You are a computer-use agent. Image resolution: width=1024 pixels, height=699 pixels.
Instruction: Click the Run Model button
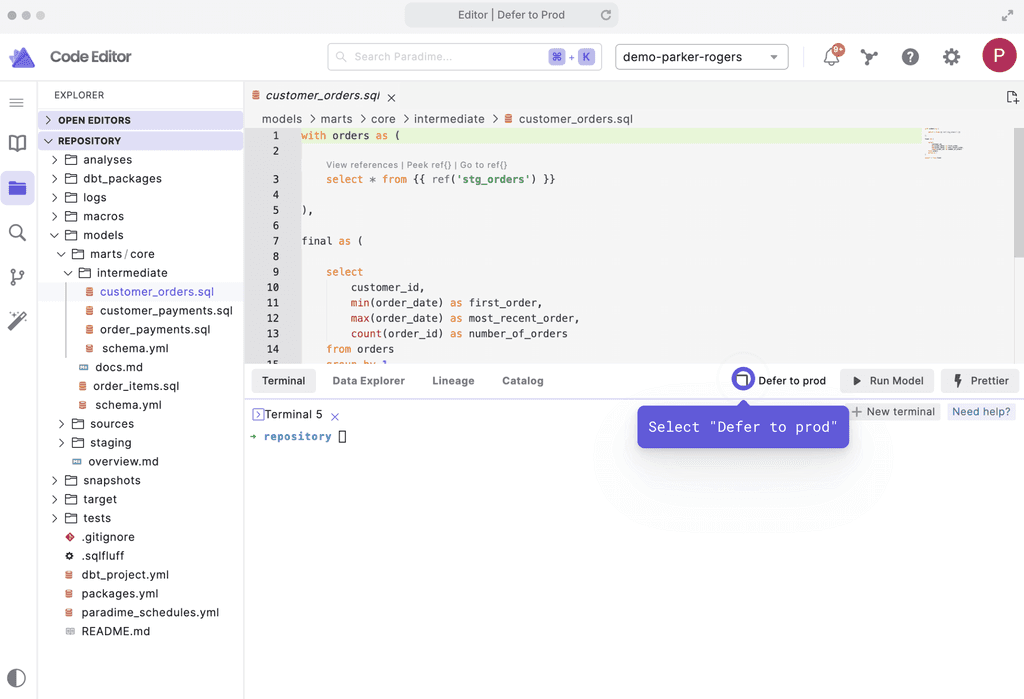886,380
